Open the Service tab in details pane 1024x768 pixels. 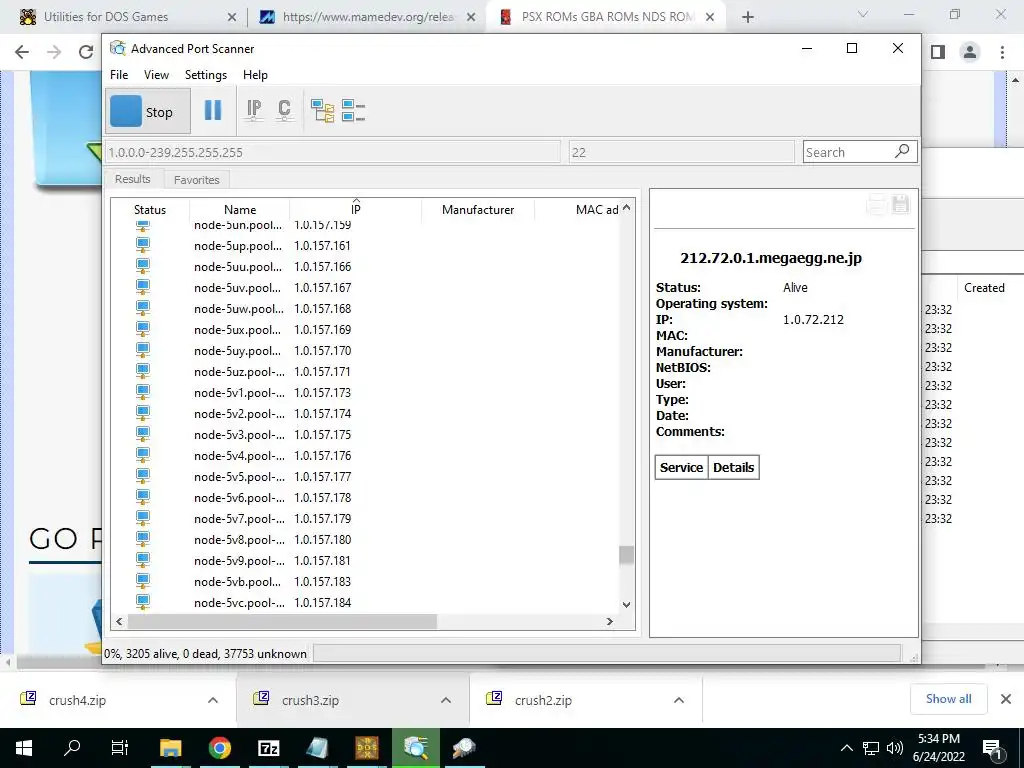[681, 468]
